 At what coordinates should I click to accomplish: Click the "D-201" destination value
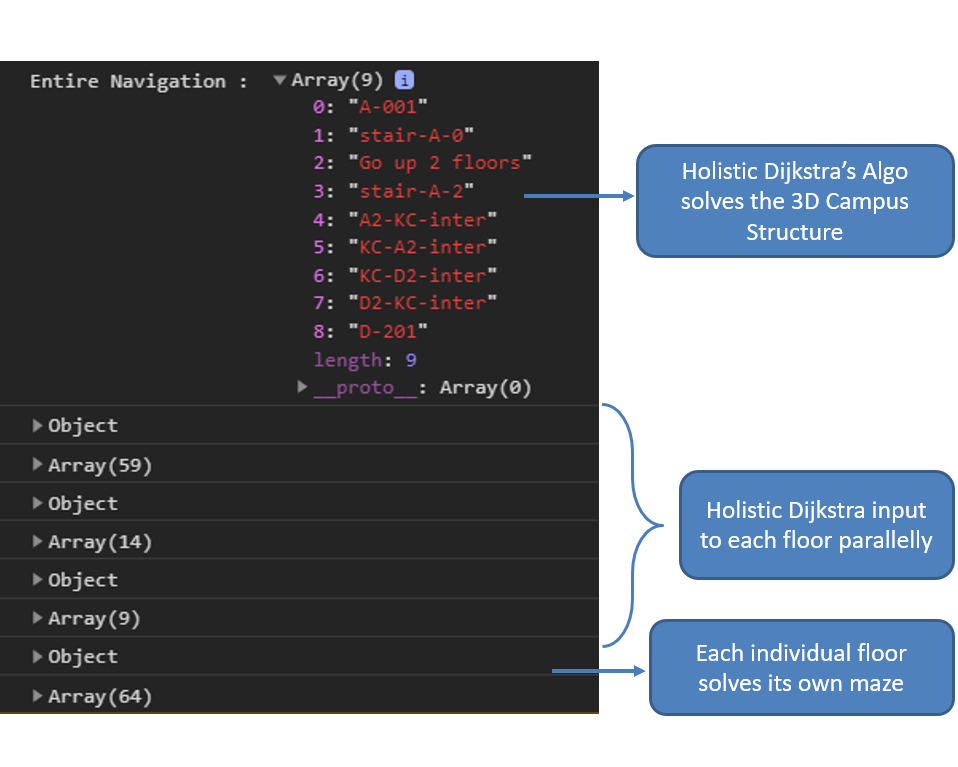pyautogui.click(x=388, y=331)
